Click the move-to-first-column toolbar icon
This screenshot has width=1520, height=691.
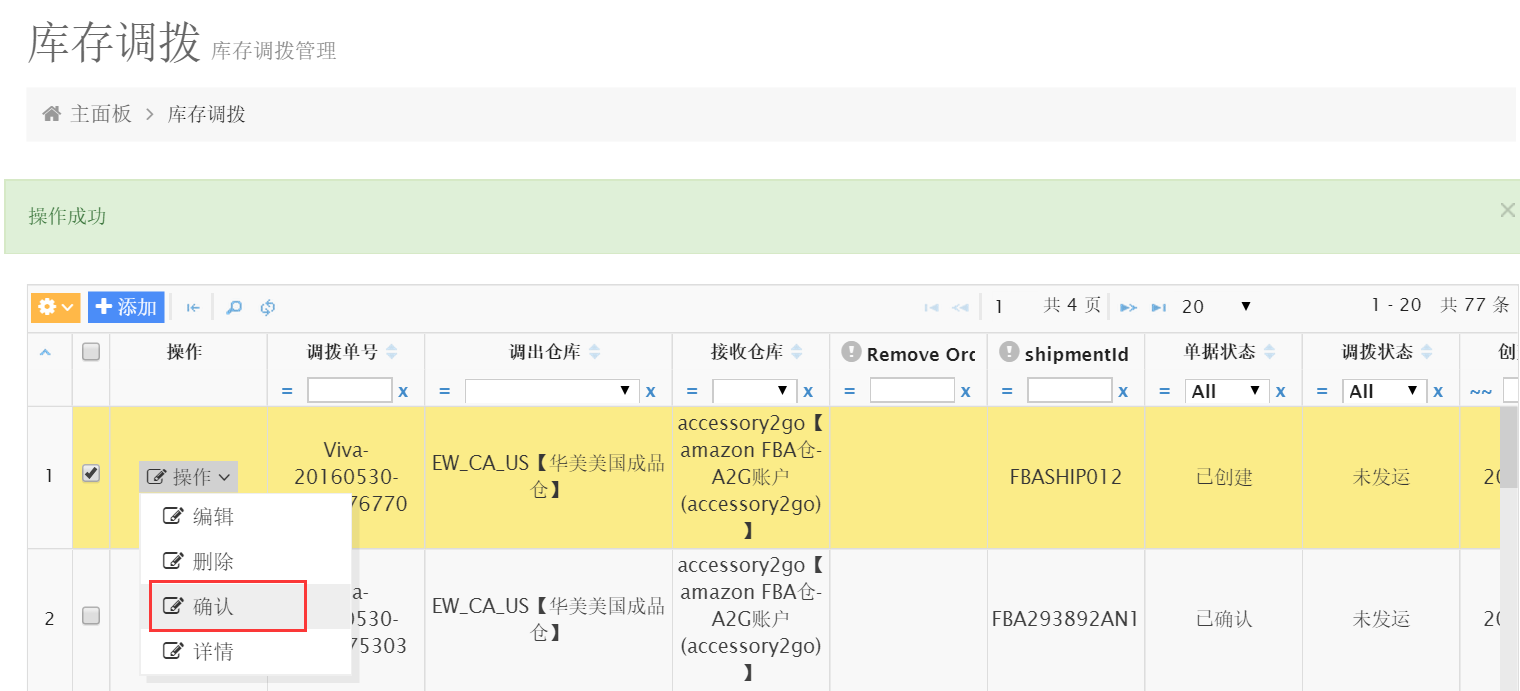coord(193,308)
